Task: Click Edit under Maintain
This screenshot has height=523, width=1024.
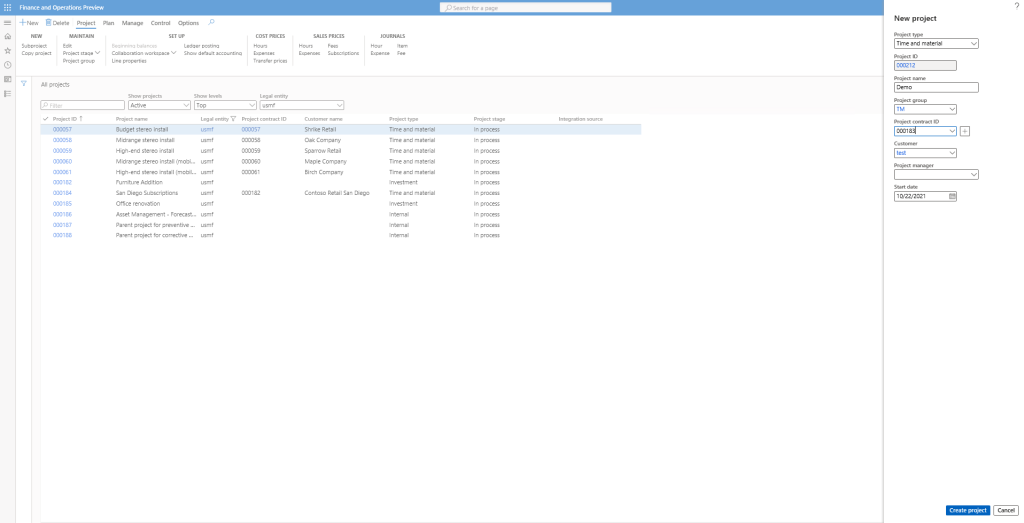Action: click(67, 46)
